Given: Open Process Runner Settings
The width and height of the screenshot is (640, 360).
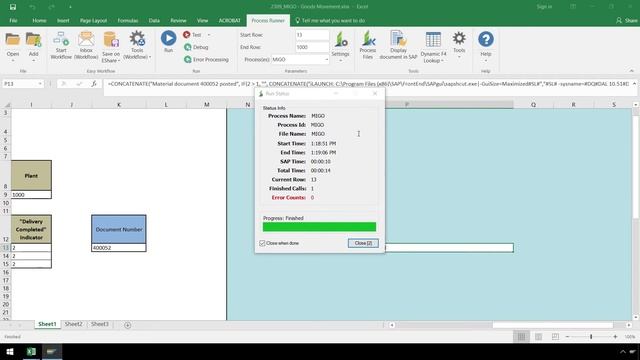Looking at the screenshot, I should pos(340,46).
